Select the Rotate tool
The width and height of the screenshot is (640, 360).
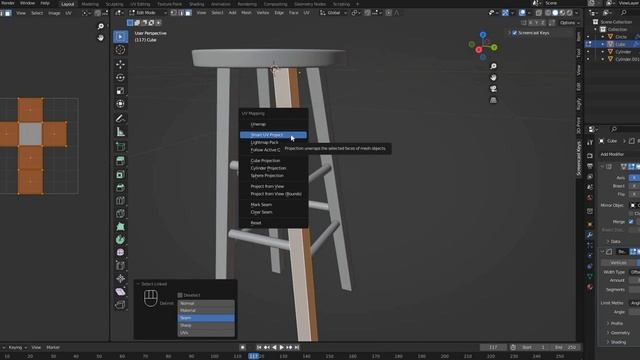tap(120, 78)
